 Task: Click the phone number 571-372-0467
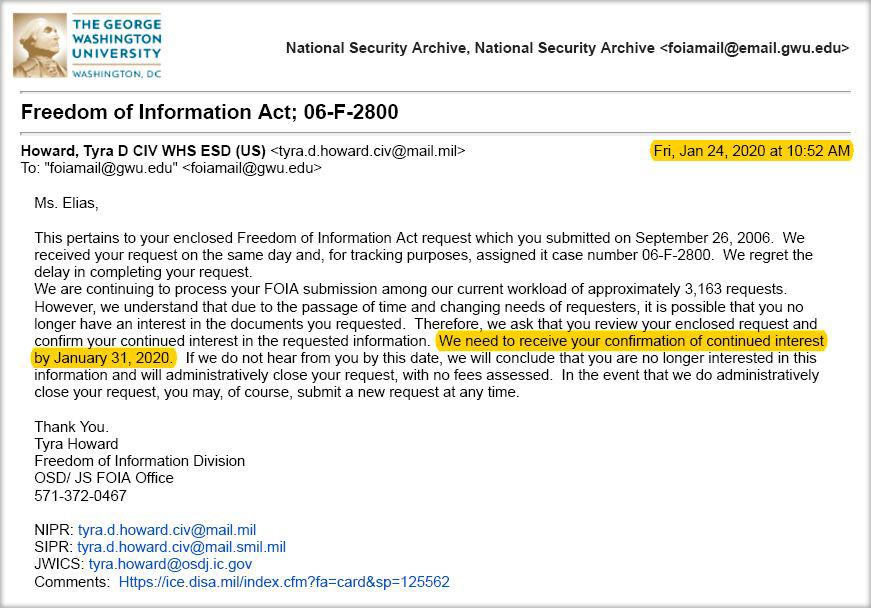pos(81,495)
